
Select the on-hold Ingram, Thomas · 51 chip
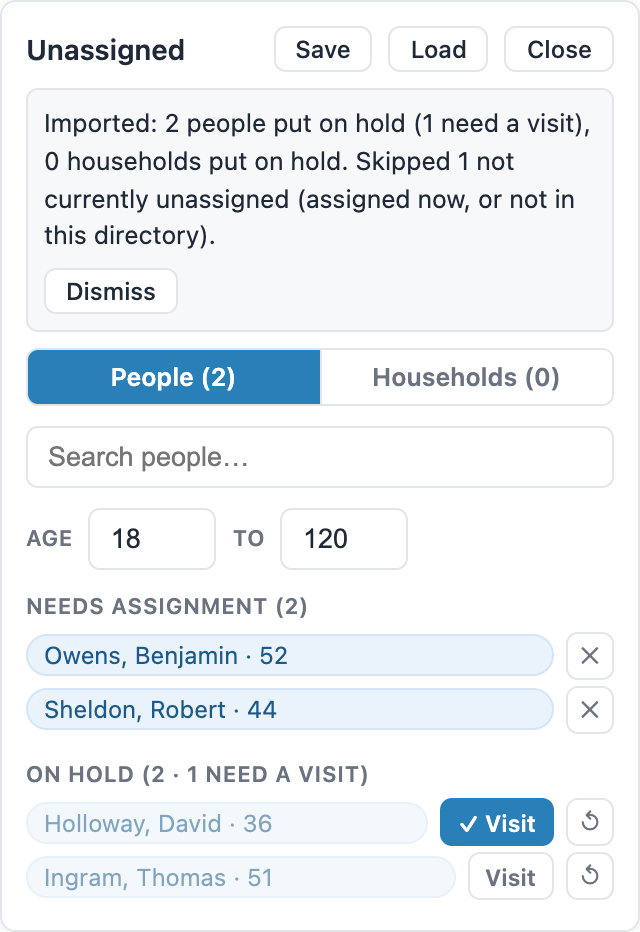241,878
